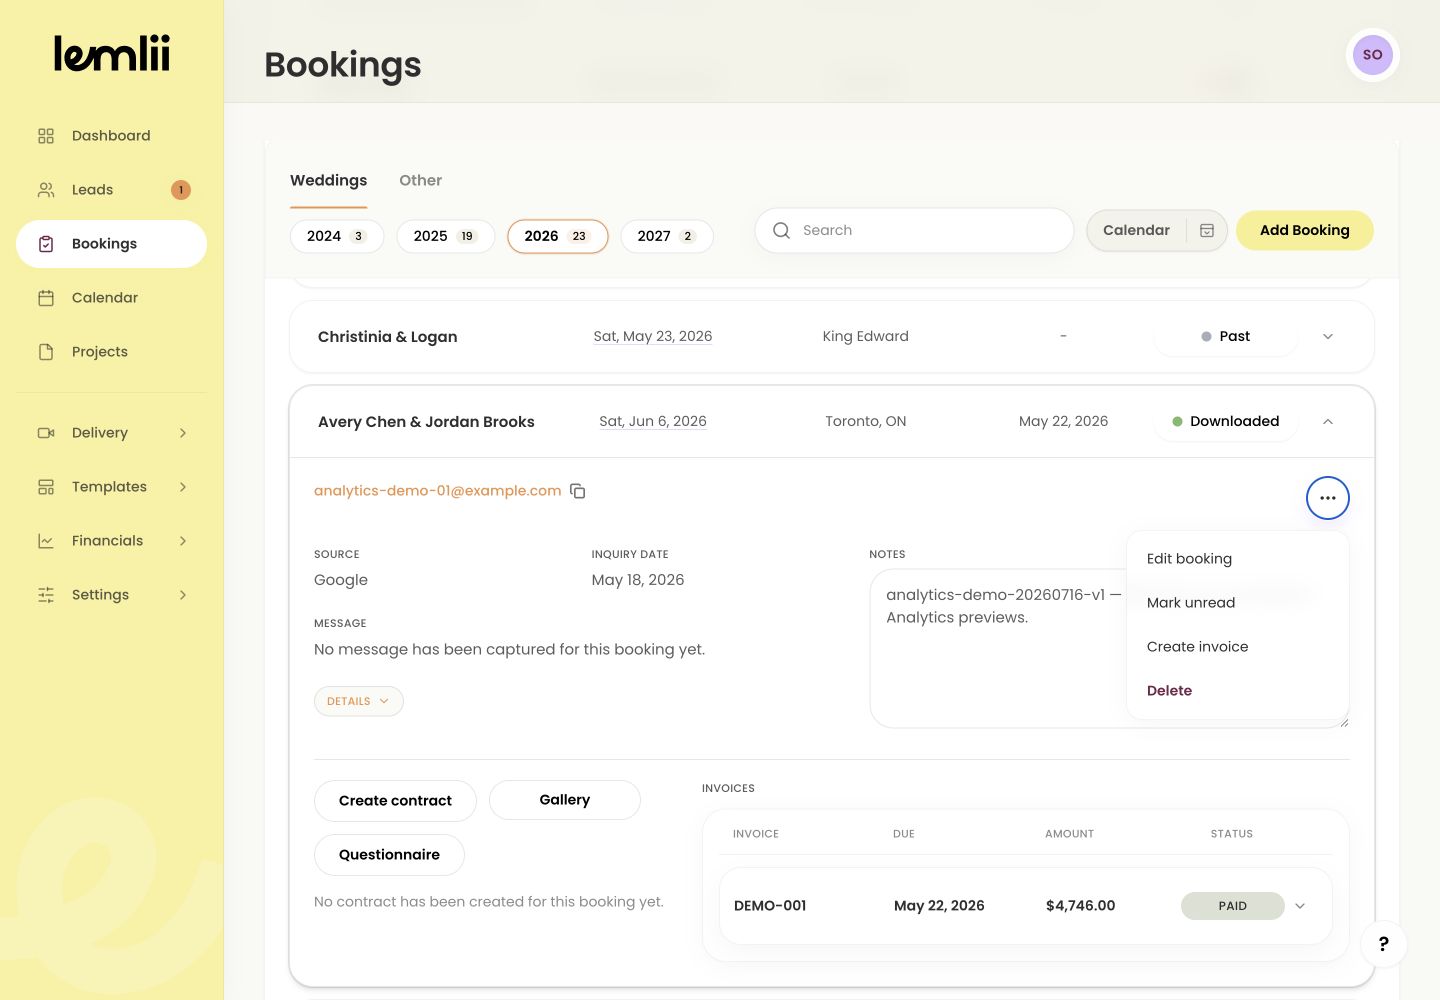
Task: Open the help question mark button
Action: point(1384,944)
